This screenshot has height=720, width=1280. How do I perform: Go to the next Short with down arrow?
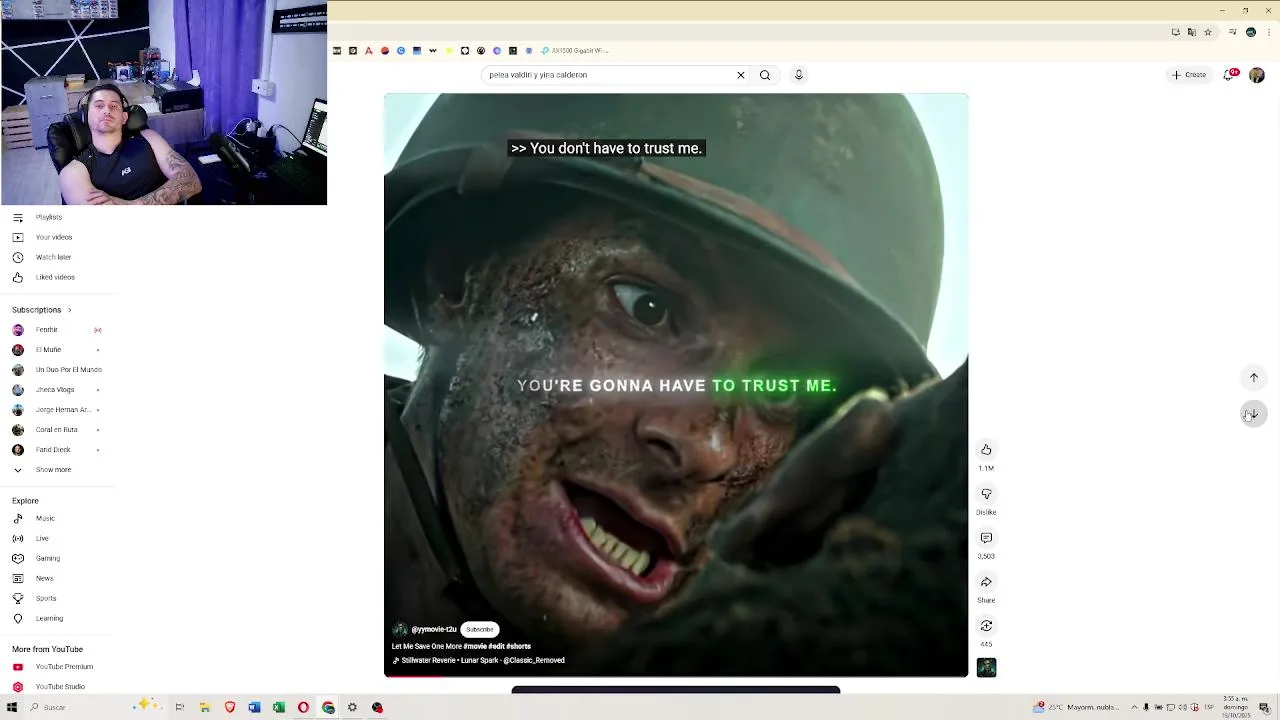click(x=1254, y=414)
